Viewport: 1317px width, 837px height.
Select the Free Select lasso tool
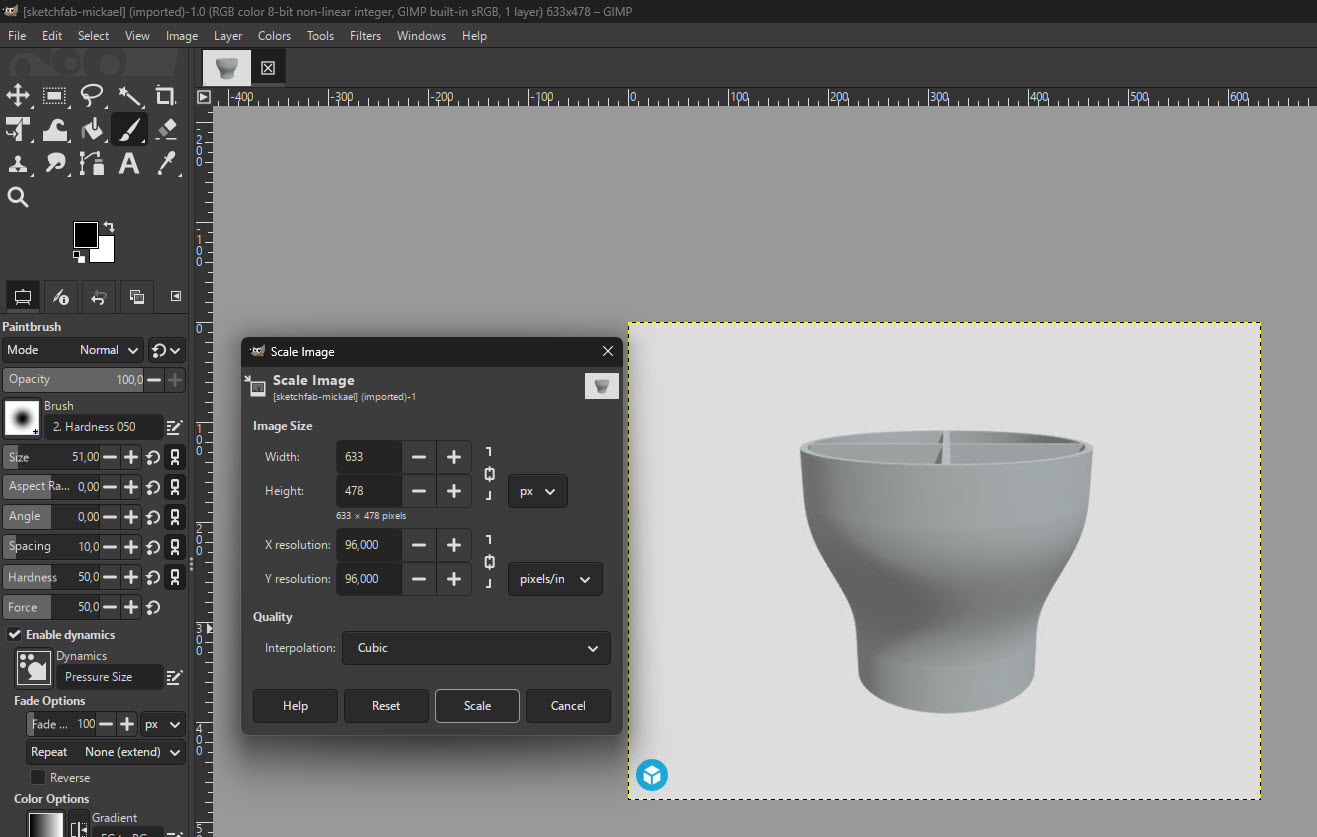92,96
